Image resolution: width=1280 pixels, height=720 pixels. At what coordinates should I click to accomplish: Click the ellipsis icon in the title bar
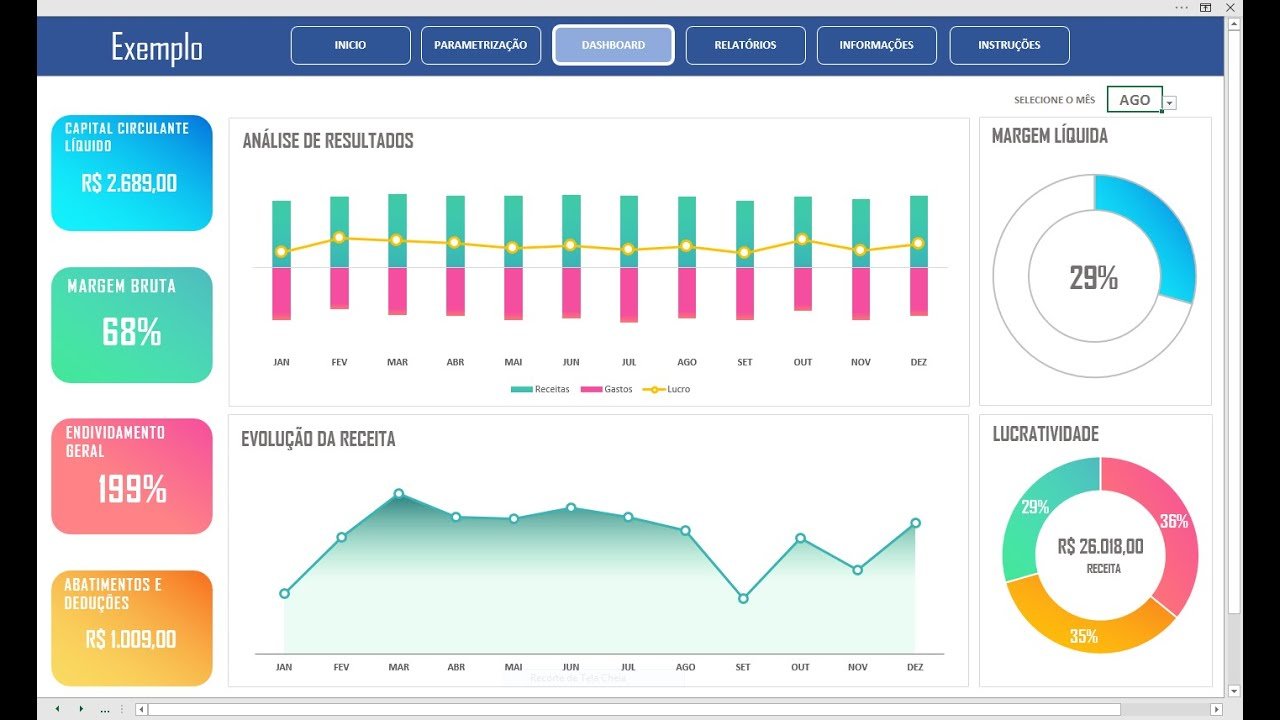(x=1182, y=8)
